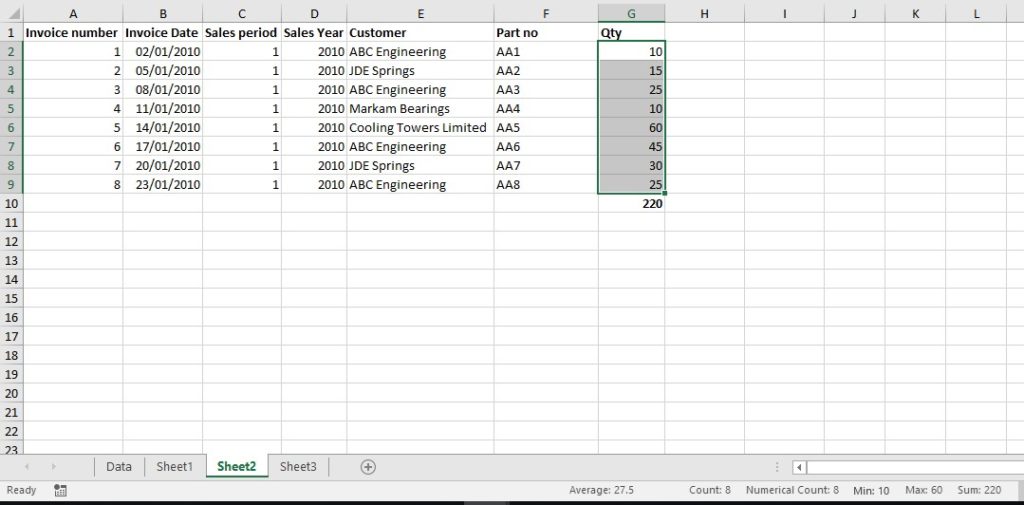Click the 'JDE Springs' cell in row 3
Image resolution: width=1024 pixels, height=505 pixels.
pos(421,71)
